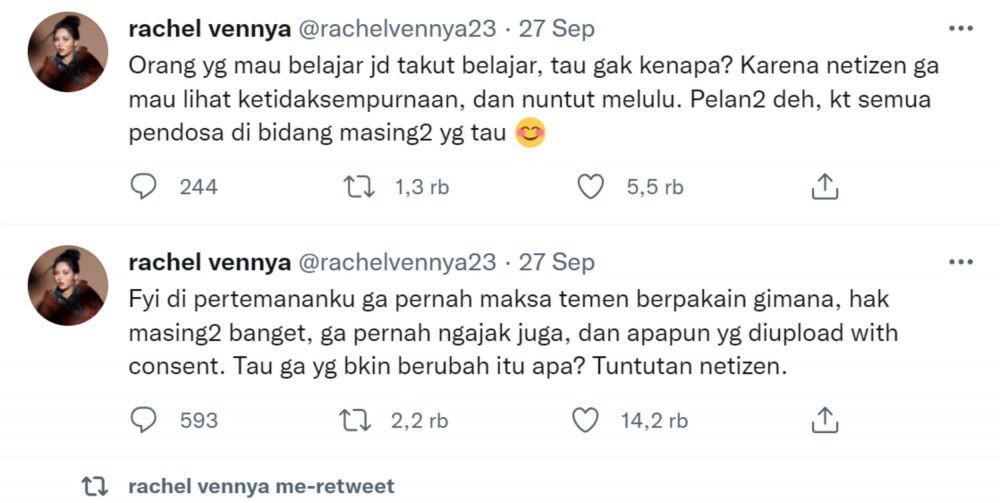The width and height of the screenshot is (1000, 503).
Task: Select the rachel vennya me-retweet label
Action: pos(261,486)
